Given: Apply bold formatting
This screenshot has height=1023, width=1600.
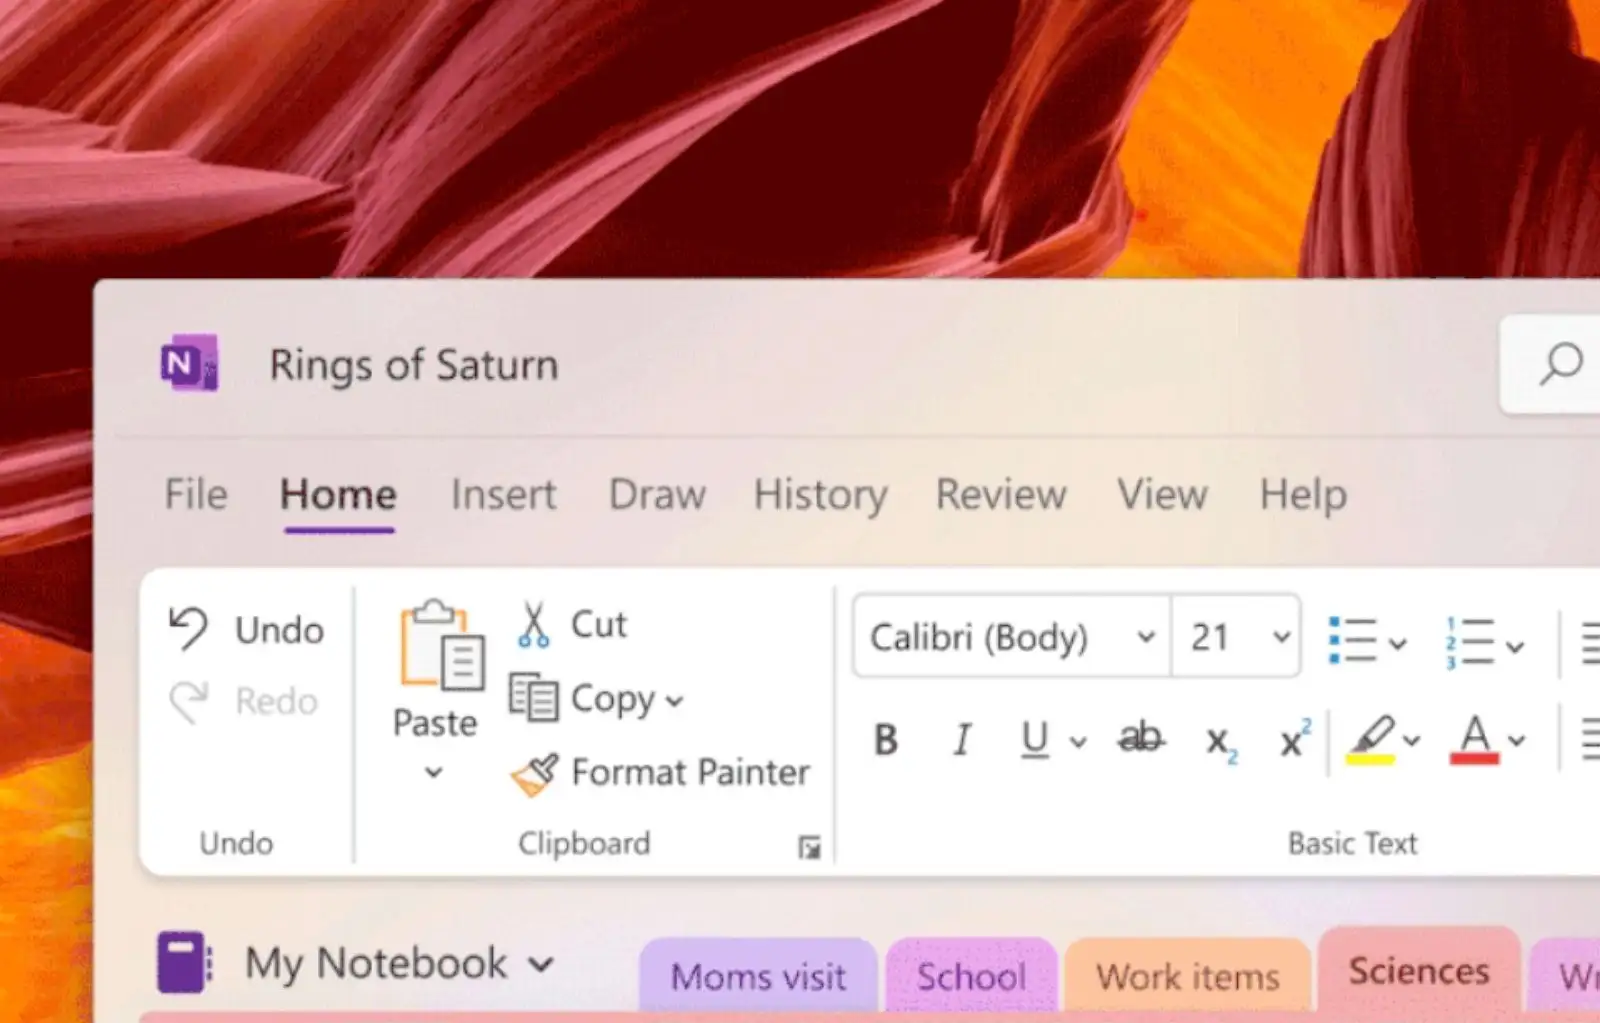Looking at the screenshot, I should click(x=886, y=740).
